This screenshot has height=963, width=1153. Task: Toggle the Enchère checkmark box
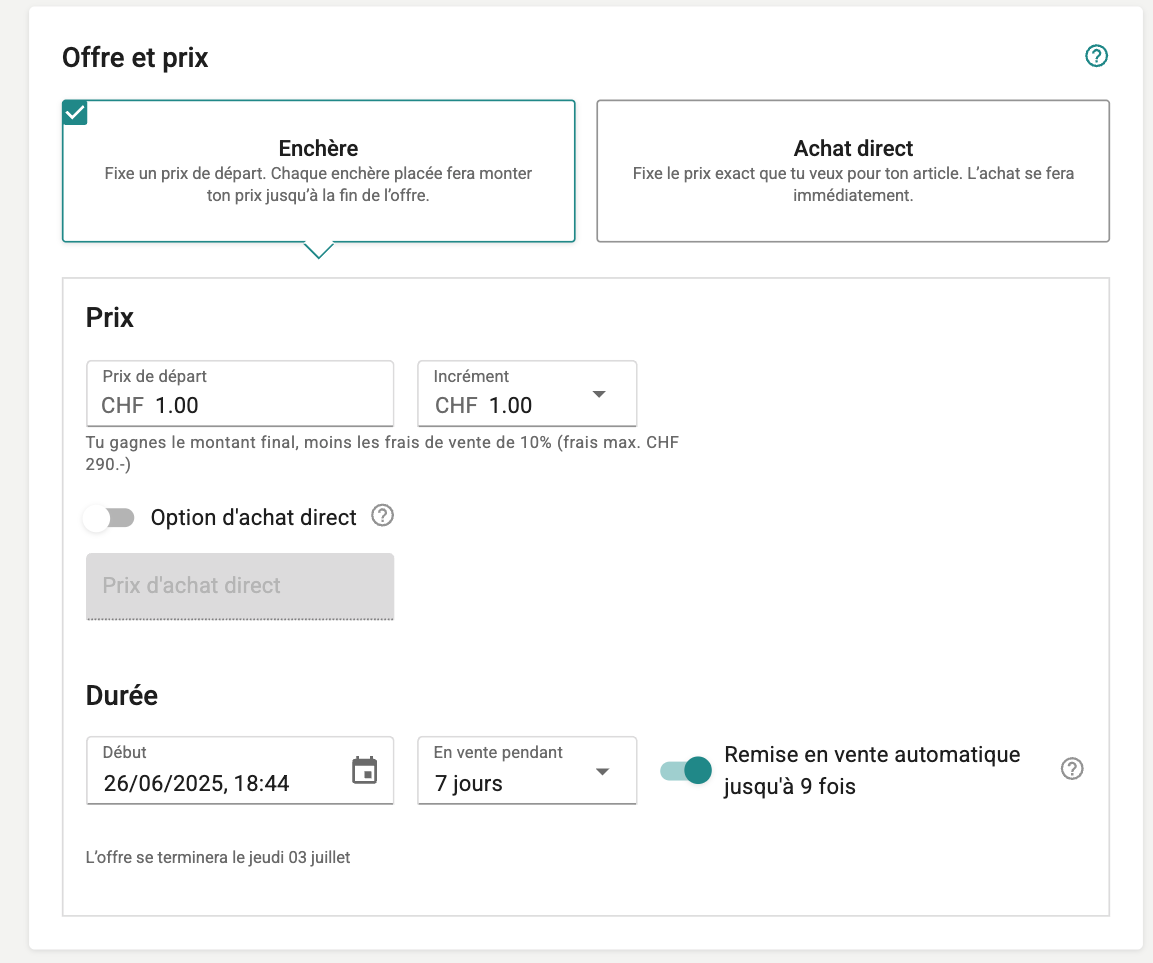[x=75, y=112]
